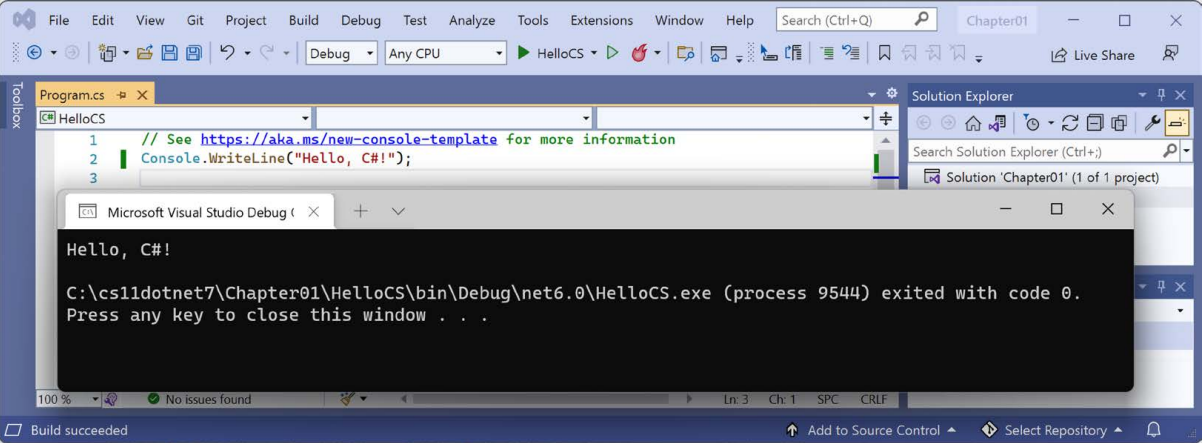The width and height of the screenshot is (1203, 443).
Task: Click the Search Solution Explorer field
Action: [1035, 151]
